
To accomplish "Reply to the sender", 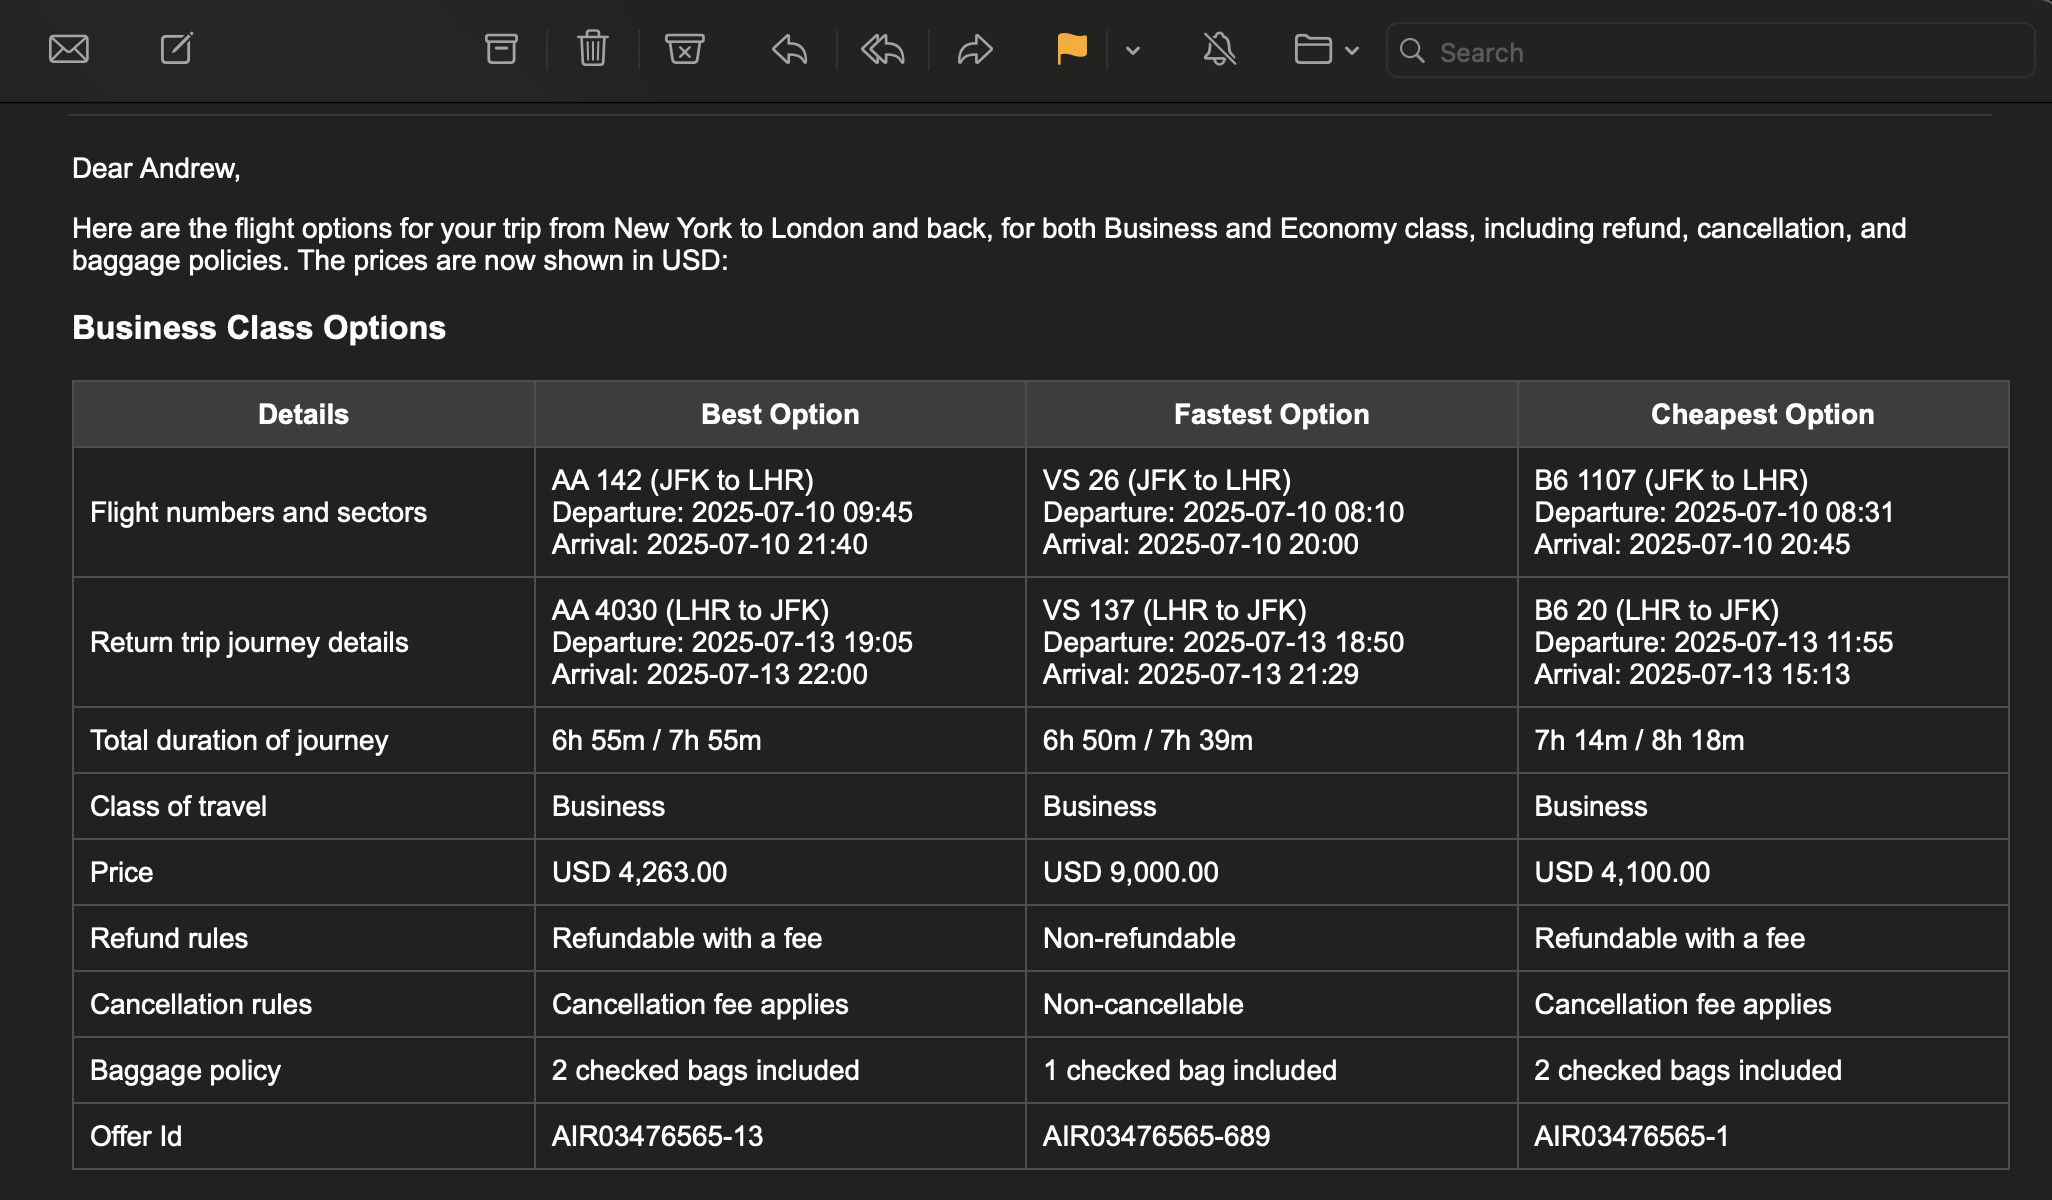I will 790,50.
